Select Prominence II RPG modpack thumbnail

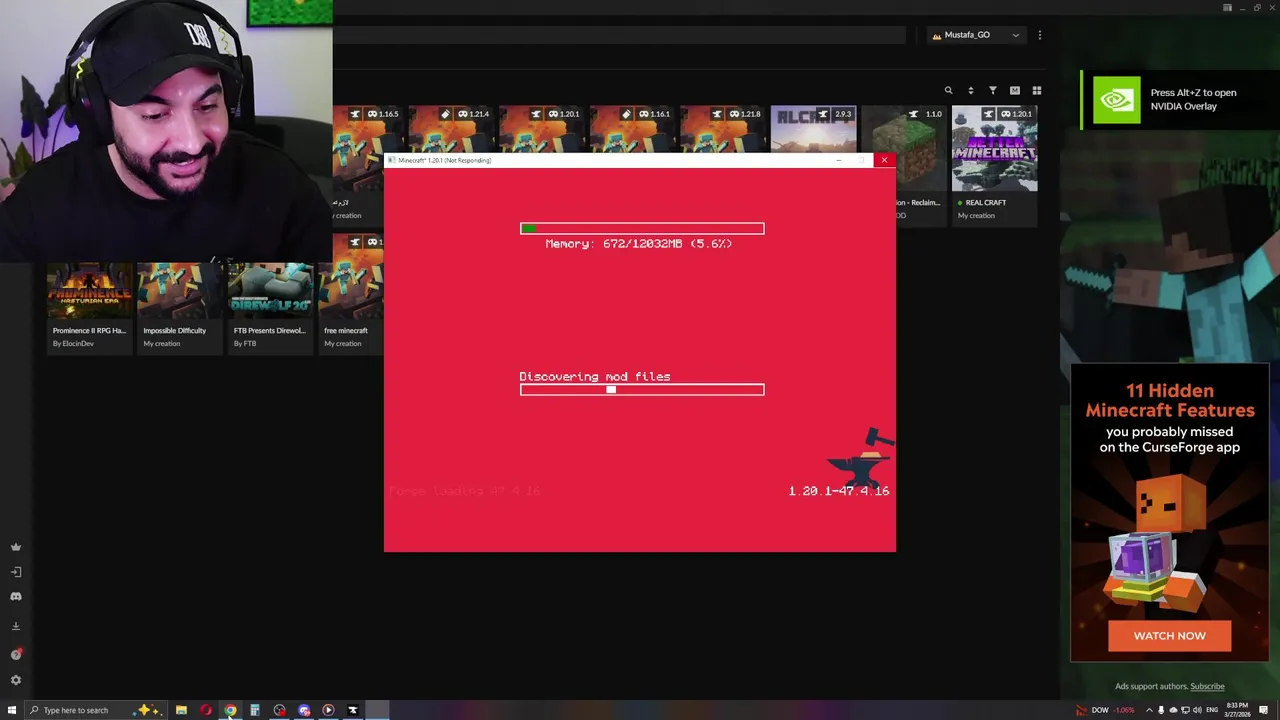[89, 289]
